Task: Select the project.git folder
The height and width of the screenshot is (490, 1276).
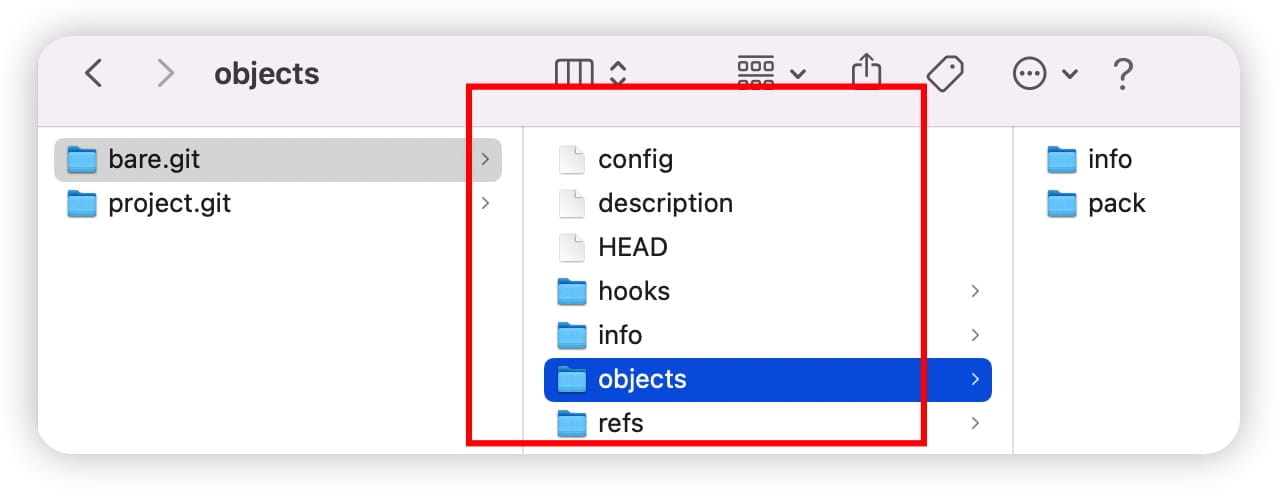Action: [x=278, y=203]
